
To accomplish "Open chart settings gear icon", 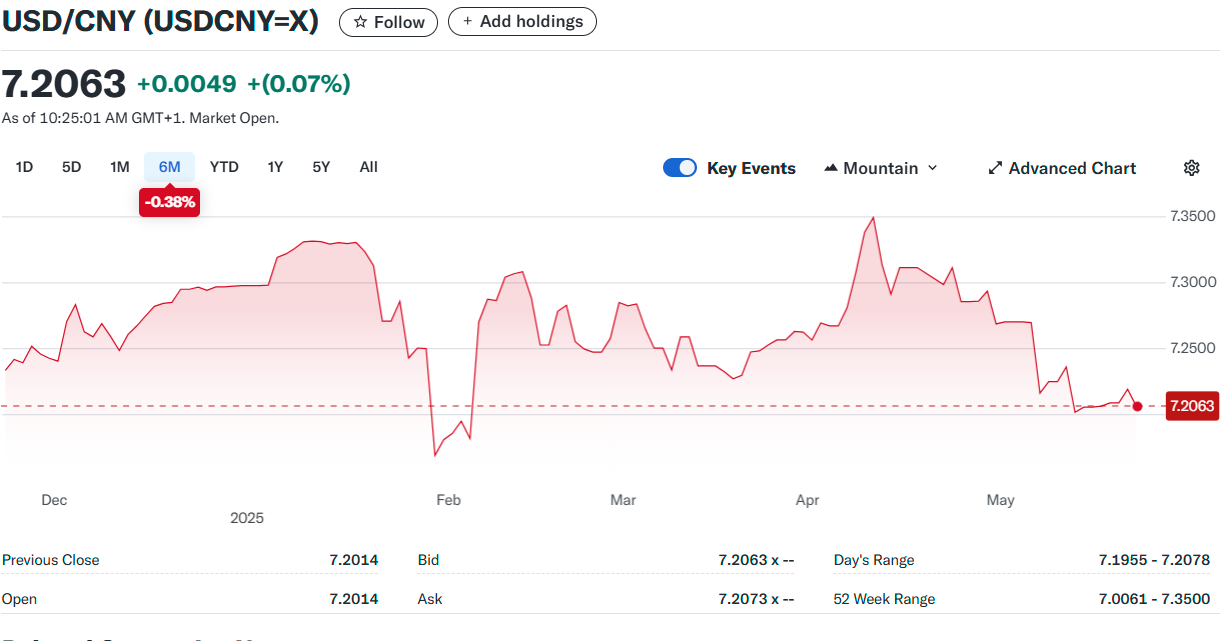I will (1191, 168).
